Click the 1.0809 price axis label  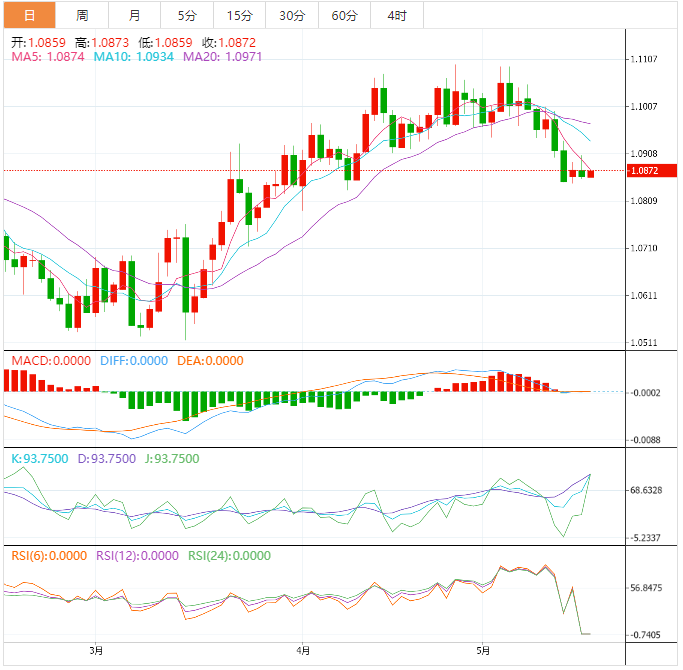(x=644, y=201)
